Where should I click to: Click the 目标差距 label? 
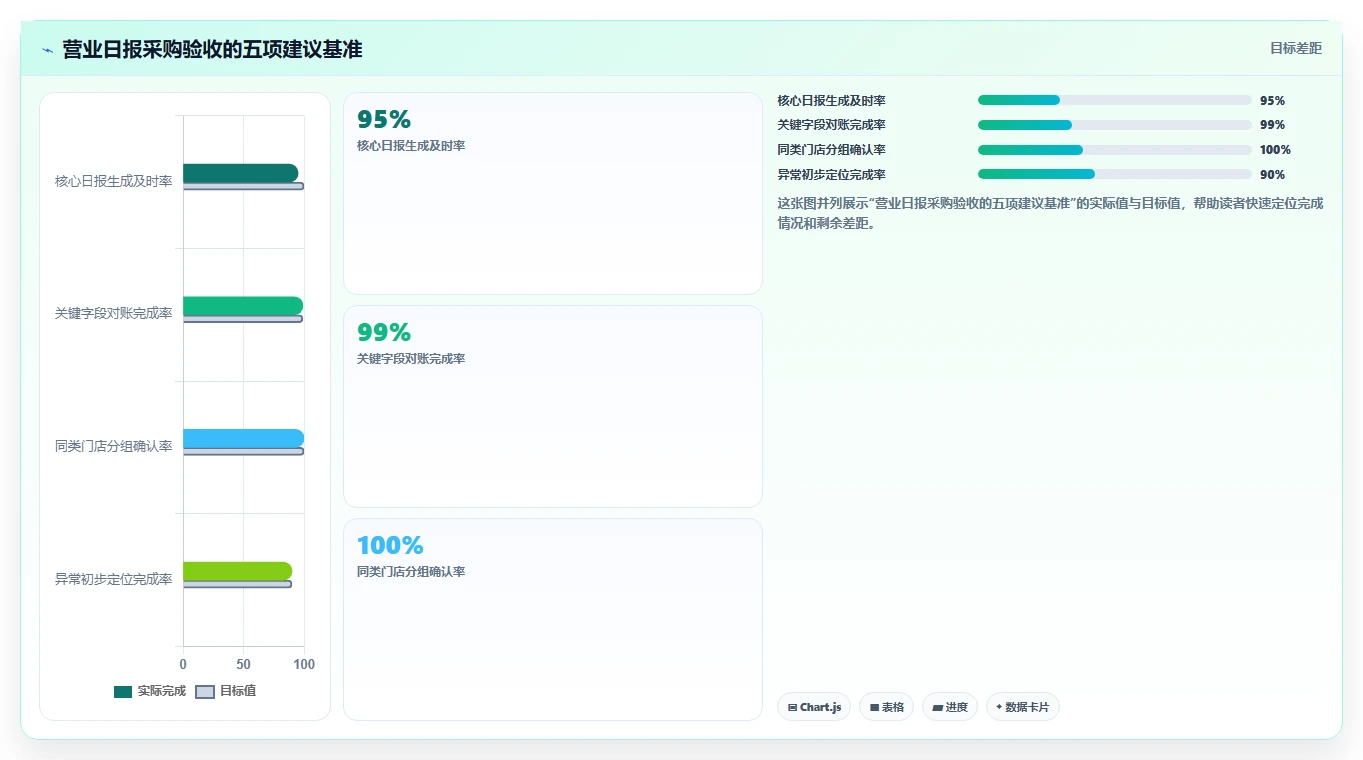click(x=1296, y=48)
